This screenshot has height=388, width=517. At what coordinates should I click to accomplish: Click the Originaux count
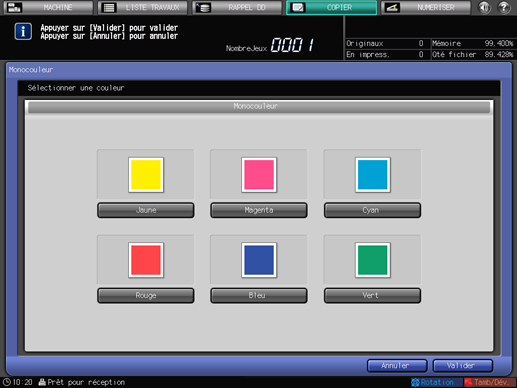(421, 43)
